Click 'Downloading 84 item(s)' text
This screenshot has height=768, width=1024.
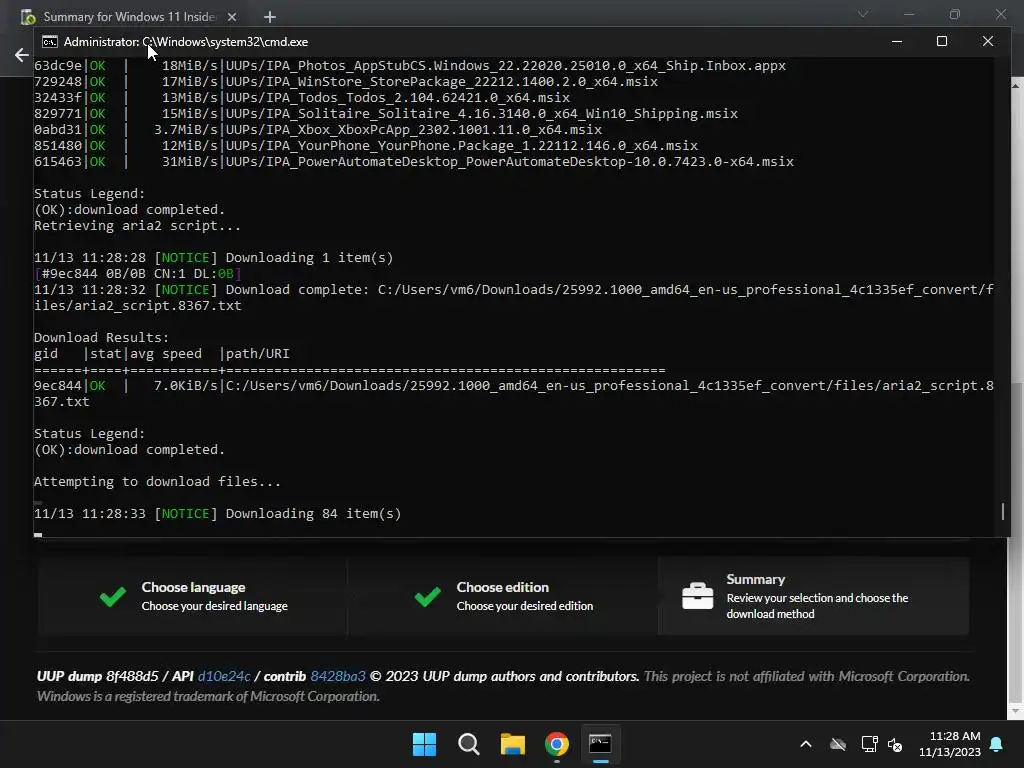[x=313, y=513]
